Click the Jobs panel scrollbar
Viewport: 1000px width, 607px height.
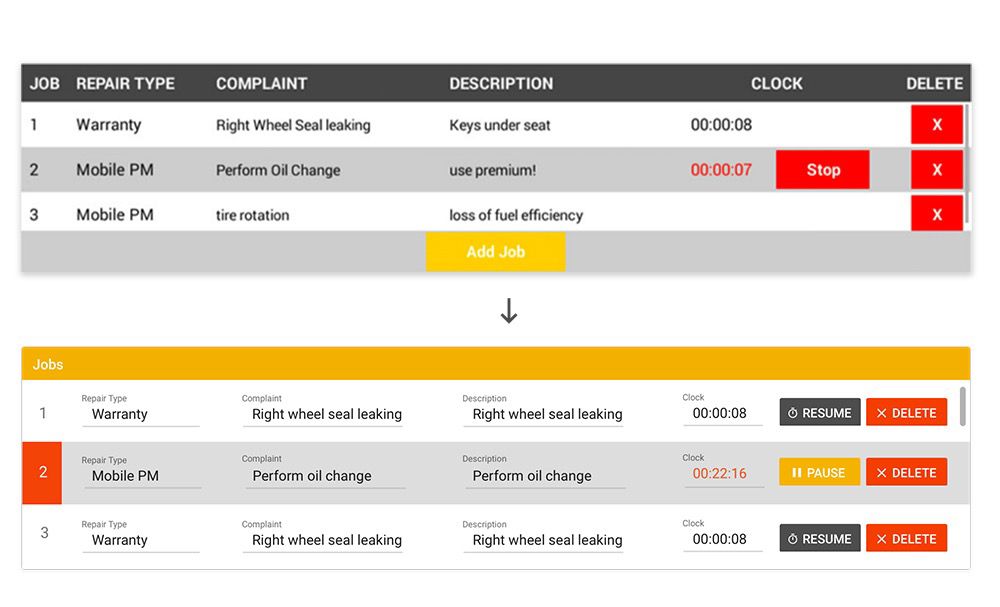(962, 406)
